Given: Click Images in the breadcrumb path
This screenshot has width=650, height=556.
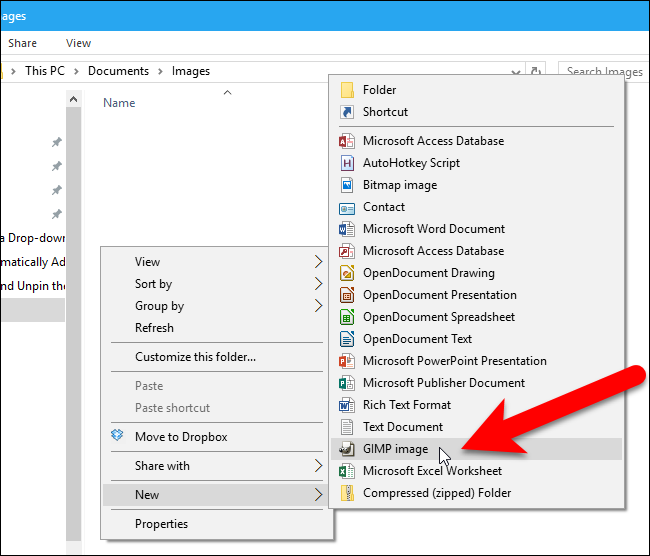Looking at the screenshot, I should click(191, 71).
